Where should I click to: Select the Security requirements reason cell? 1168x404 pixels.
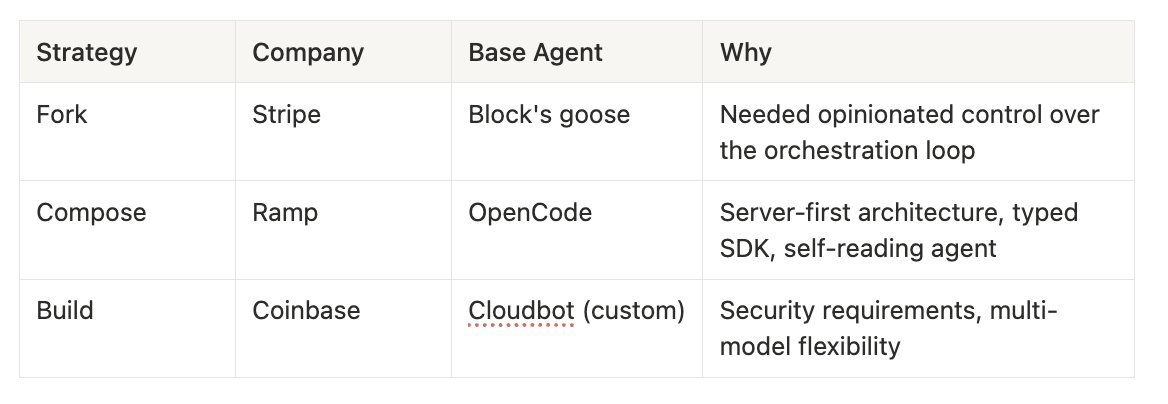coord(918,328)
